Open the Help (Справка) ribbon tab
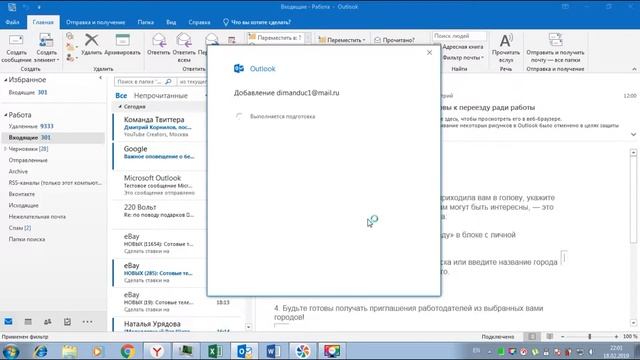The height and width of the screenshot is (360, 640). tap(199, 22)
